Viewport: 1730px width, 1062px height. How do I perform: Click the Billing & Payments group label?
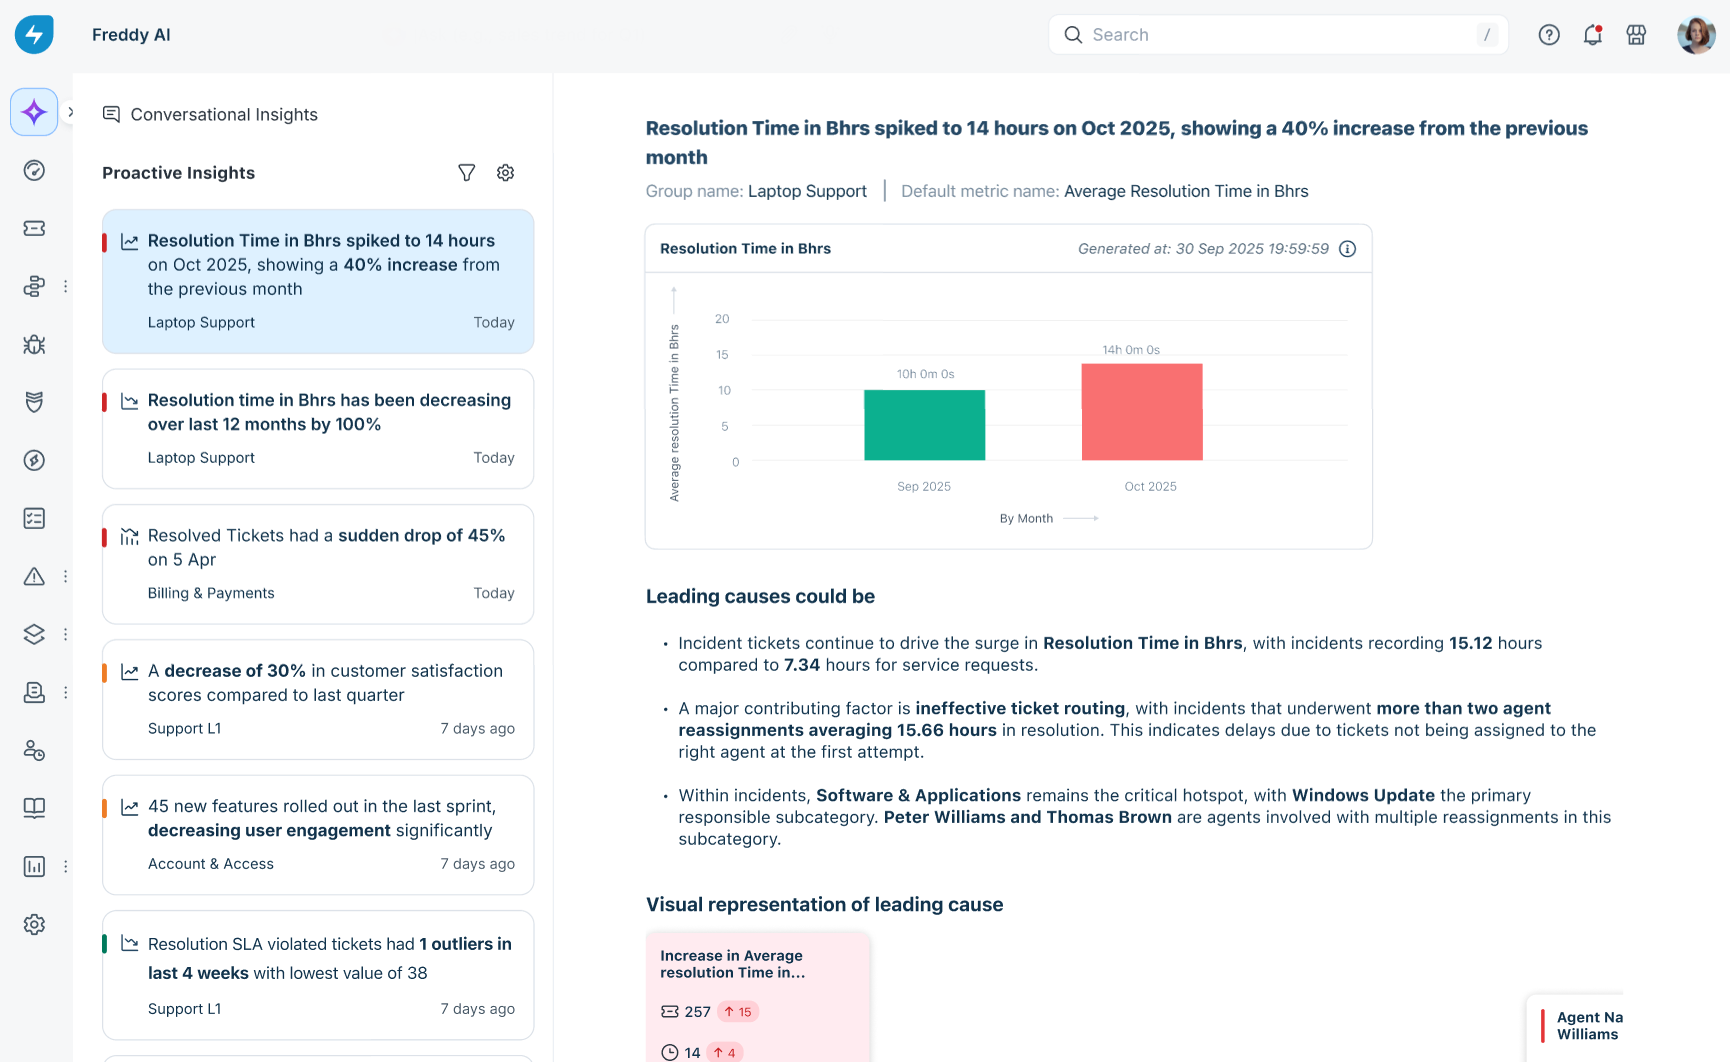tap(211, 593)
